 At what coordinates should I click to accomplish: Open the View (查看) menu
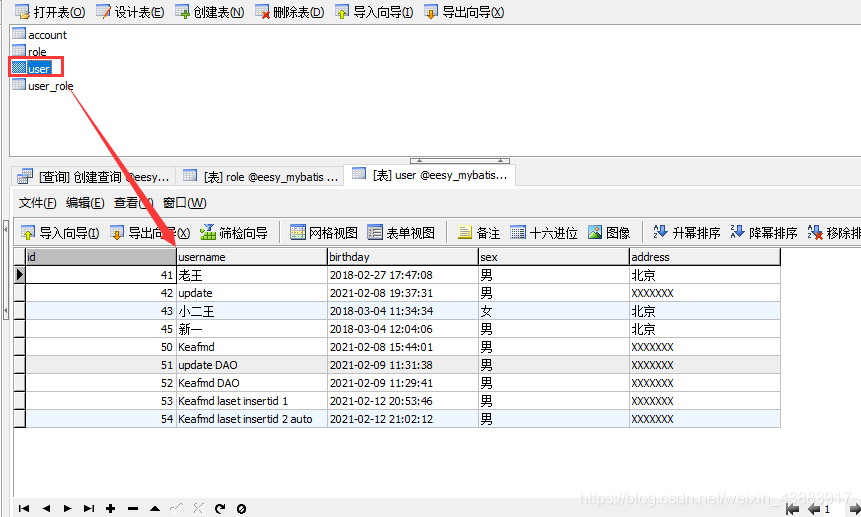pyautogui.click(x=133, y=203)
